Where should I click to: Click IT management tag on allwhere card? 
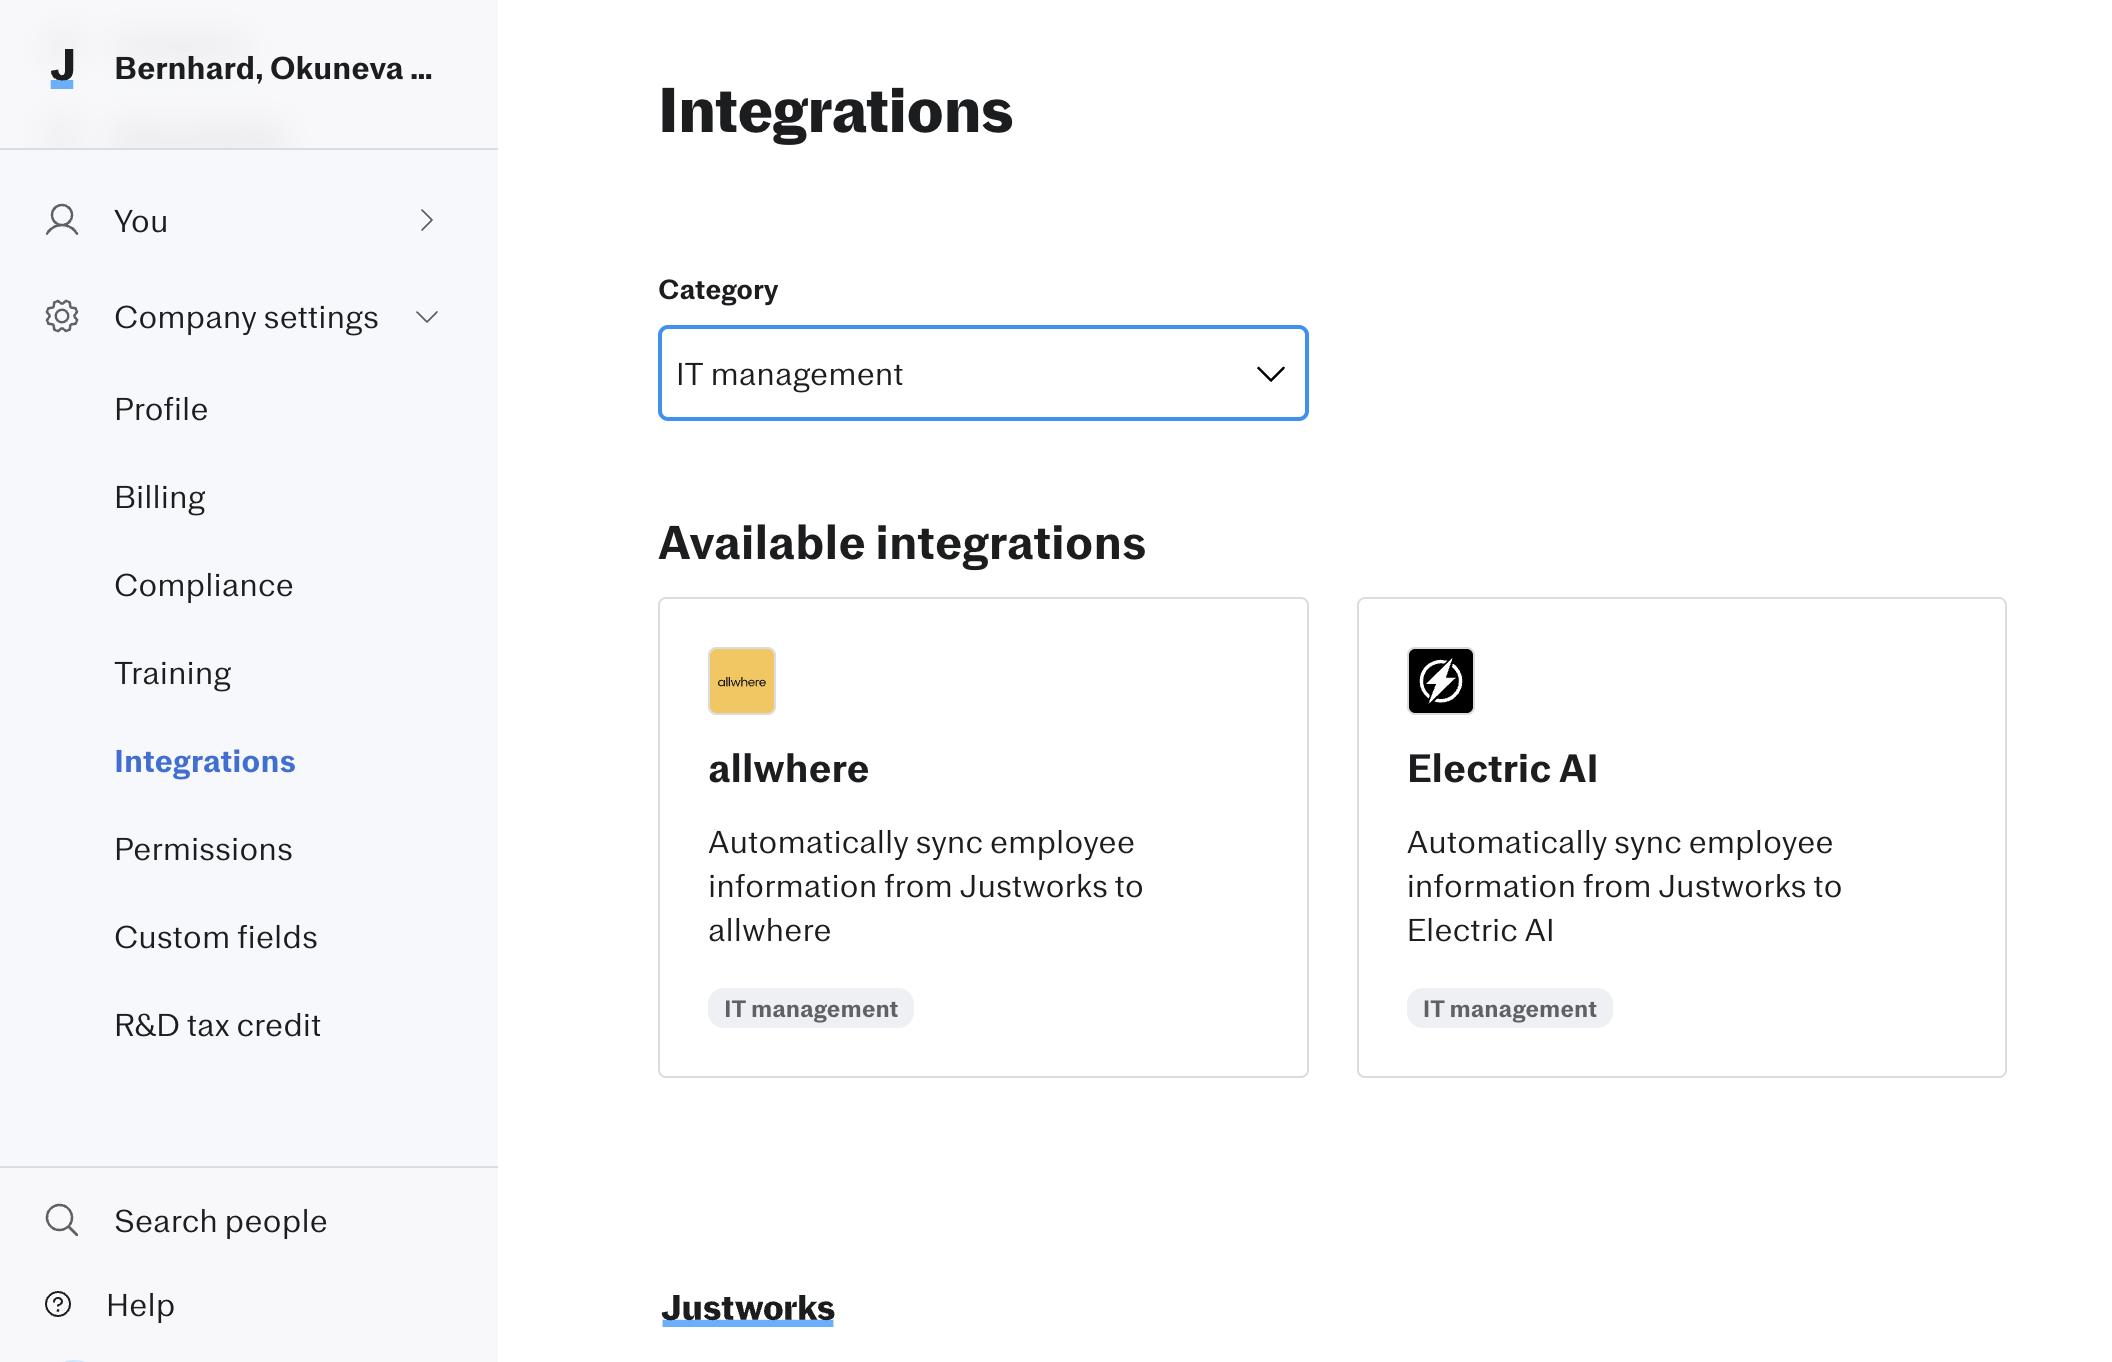tap(811, 1008)
